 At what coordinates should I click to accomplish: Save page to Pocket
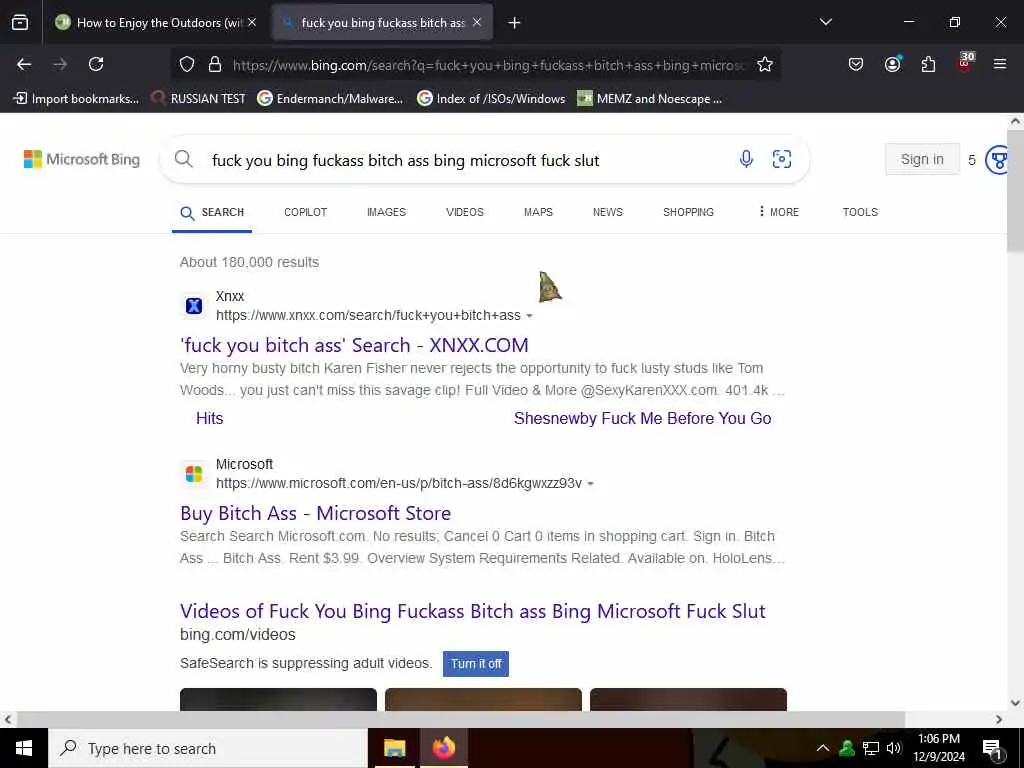coord(856,64)
